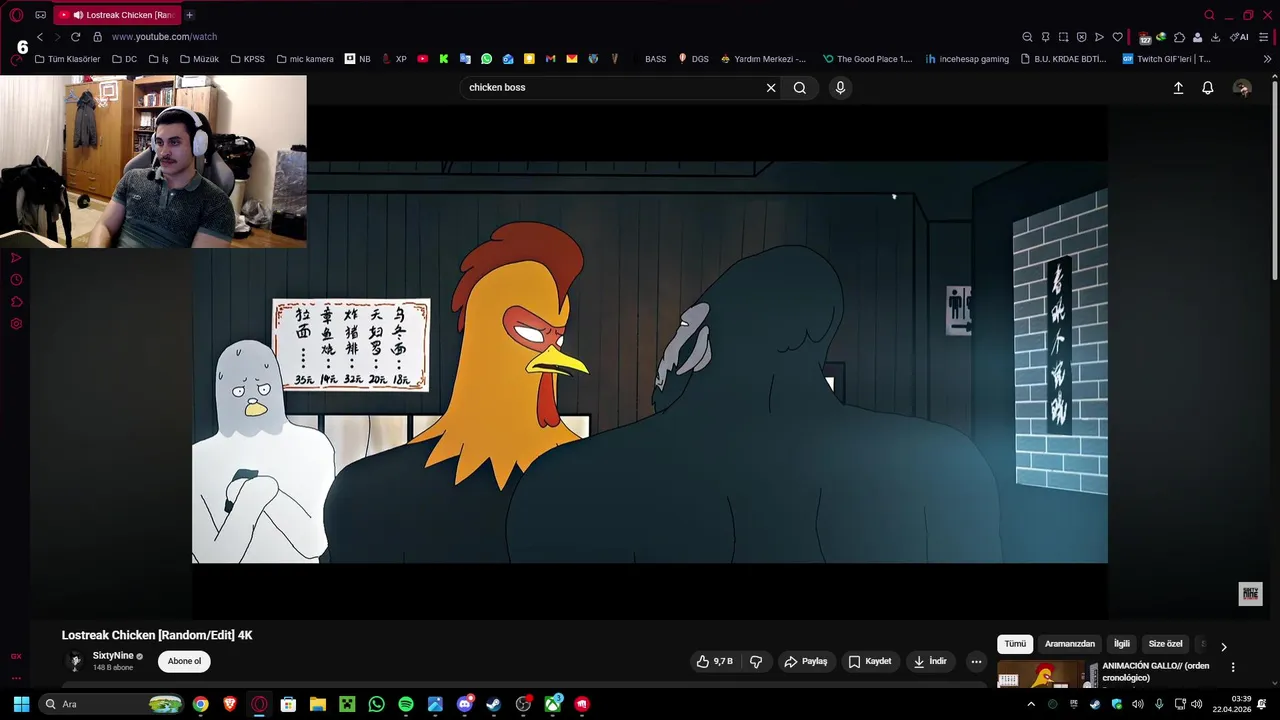Click the address bar URL
The height and width of the screenshot is (720, 1280).
(x=164, y=37)
